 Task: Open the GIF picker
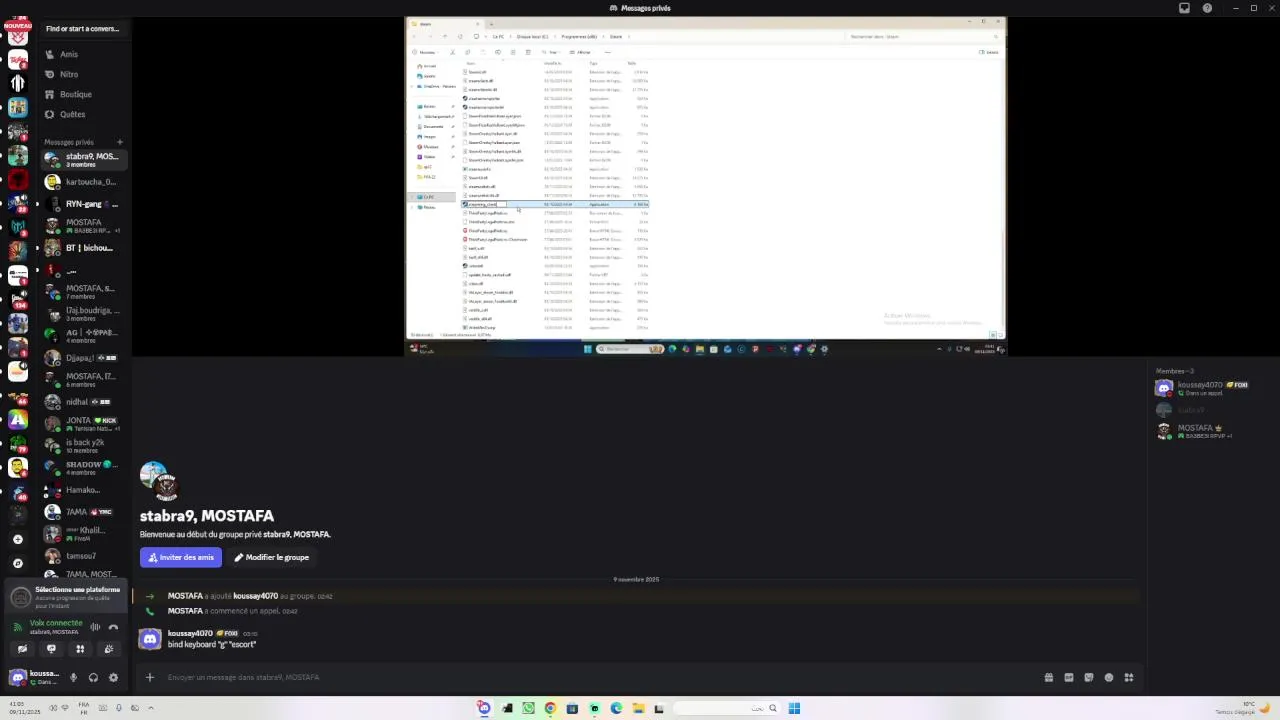click(1068, 677)
